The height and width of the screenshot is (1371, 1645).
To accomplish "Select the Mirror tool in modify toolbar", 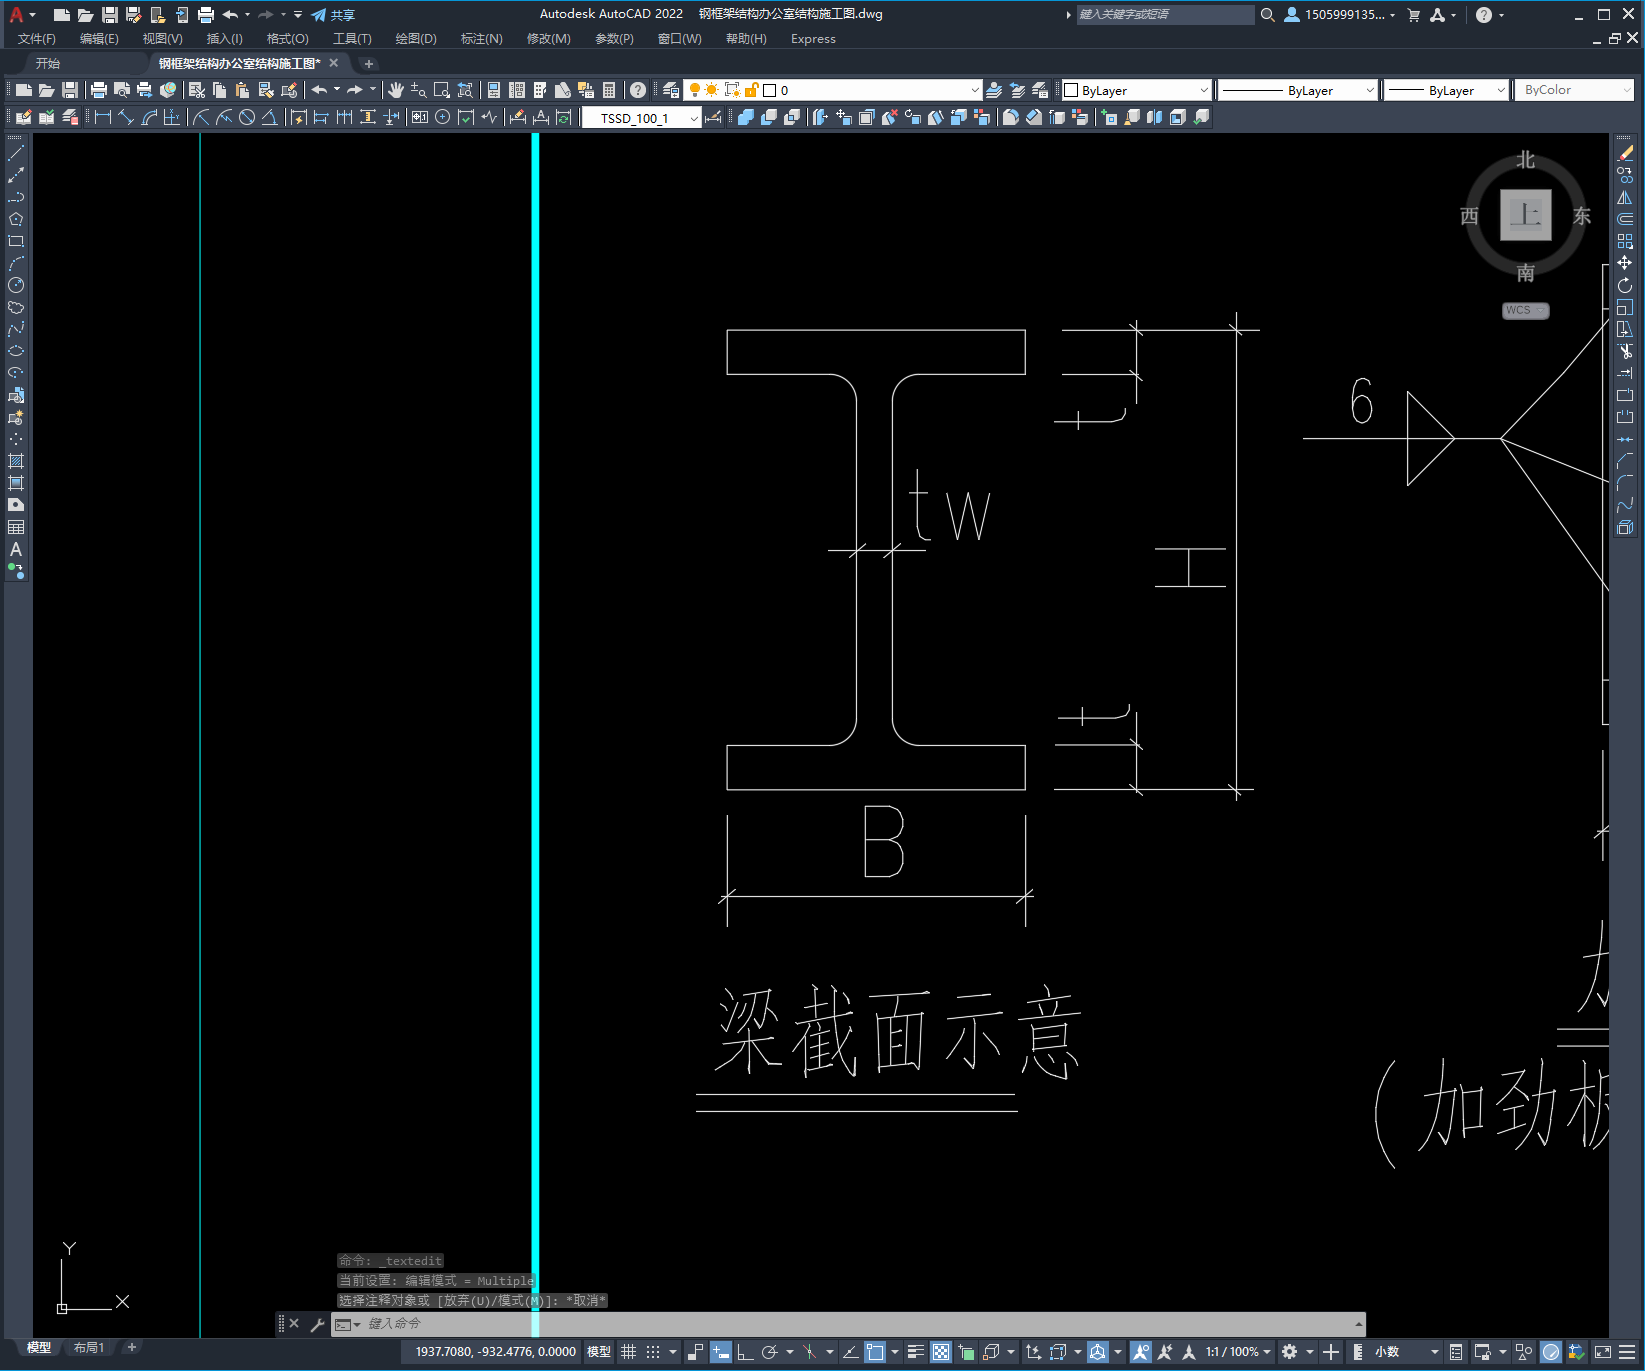I will pos(1625,197).
